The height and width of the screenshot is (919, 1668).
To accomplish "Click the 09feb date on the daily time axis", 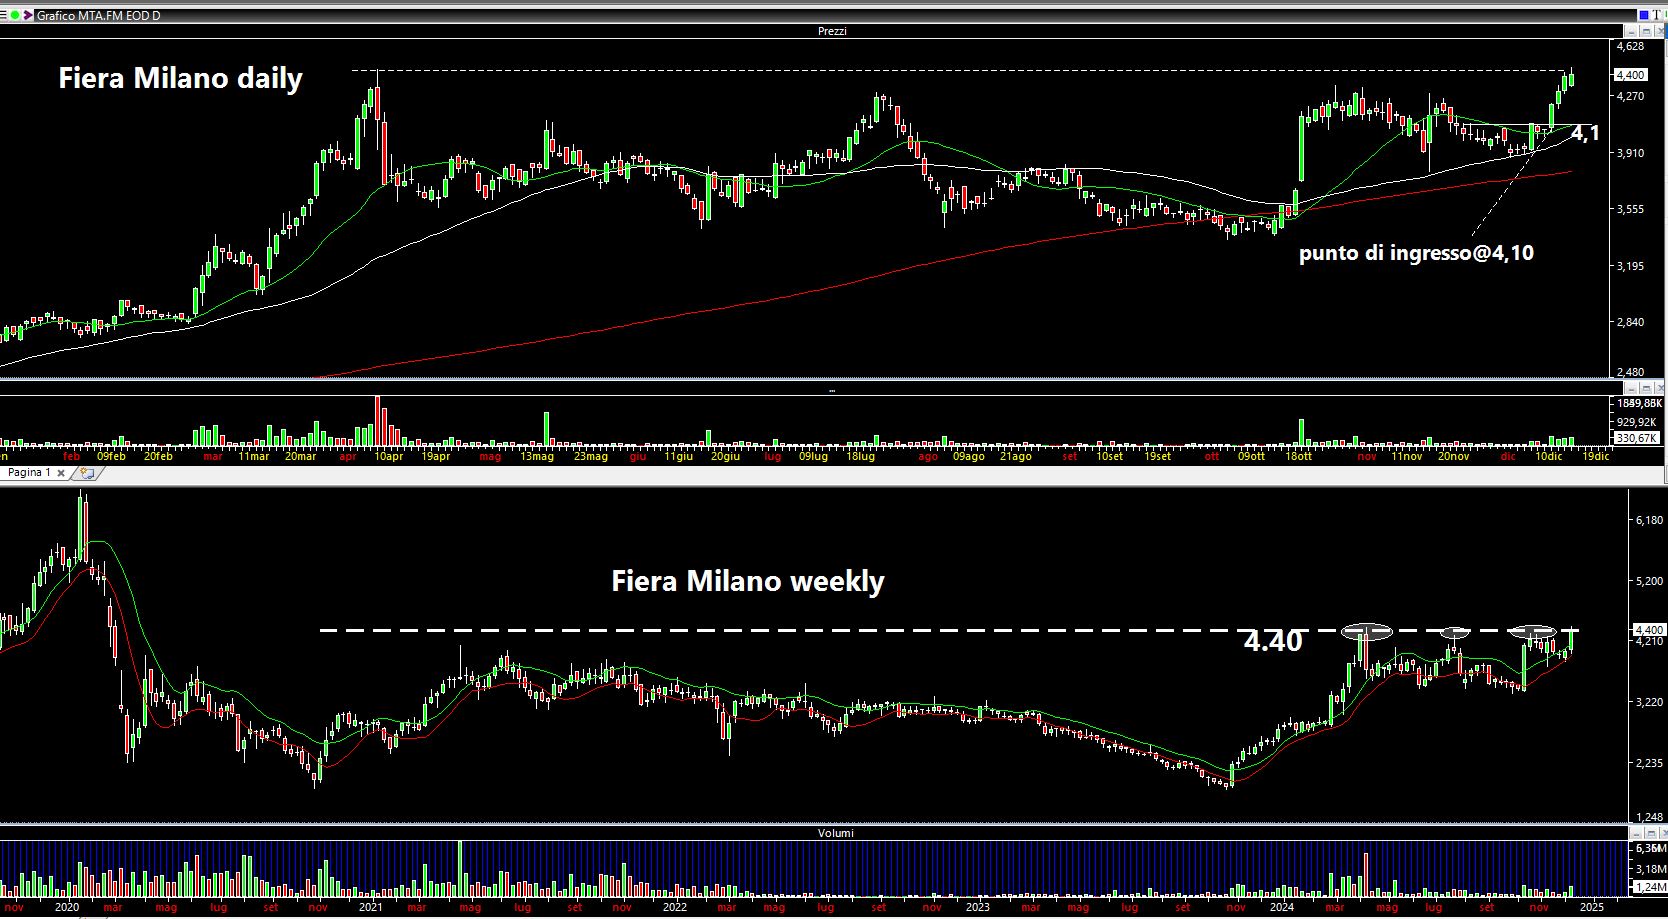I will pos(110,456).
